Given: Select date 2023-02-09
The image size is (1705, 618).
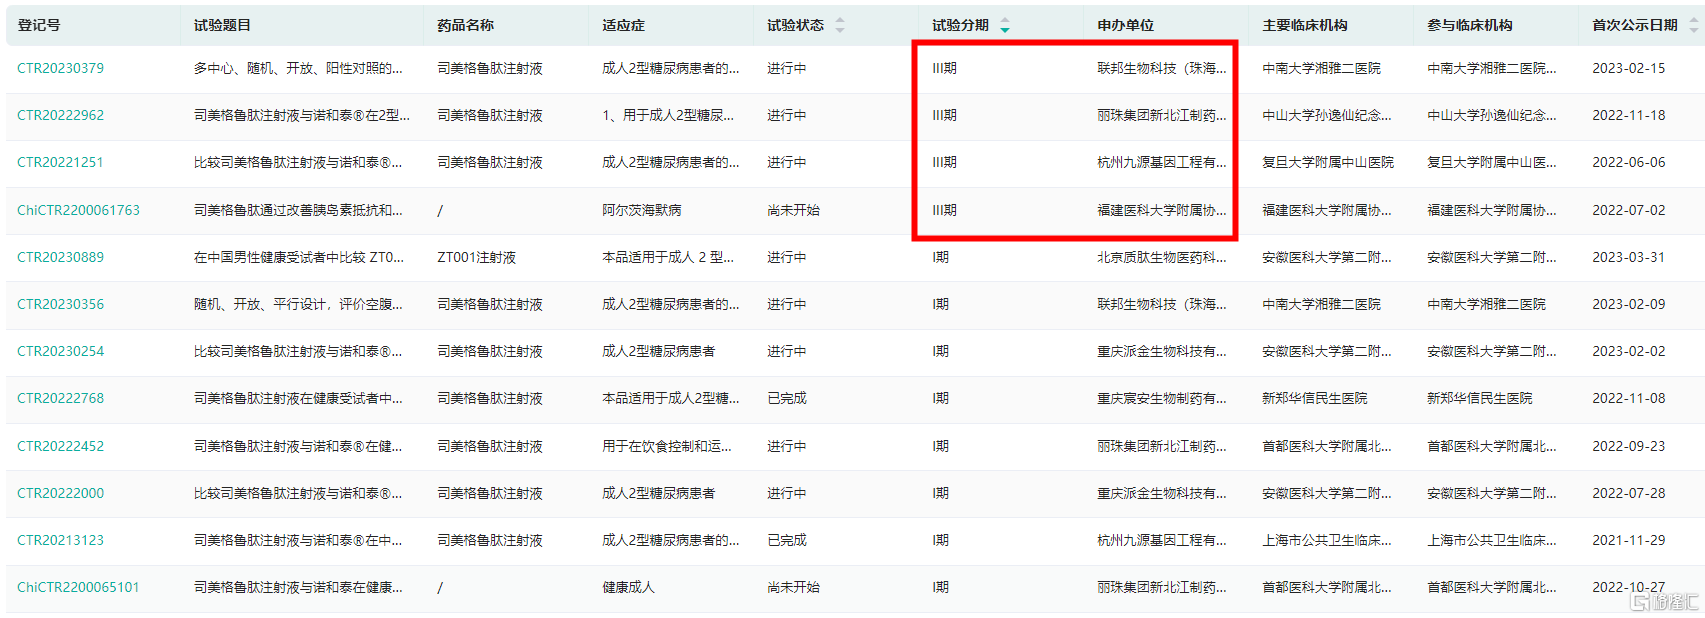Looking at the screenshot, I should click(x=1628, y=304).
